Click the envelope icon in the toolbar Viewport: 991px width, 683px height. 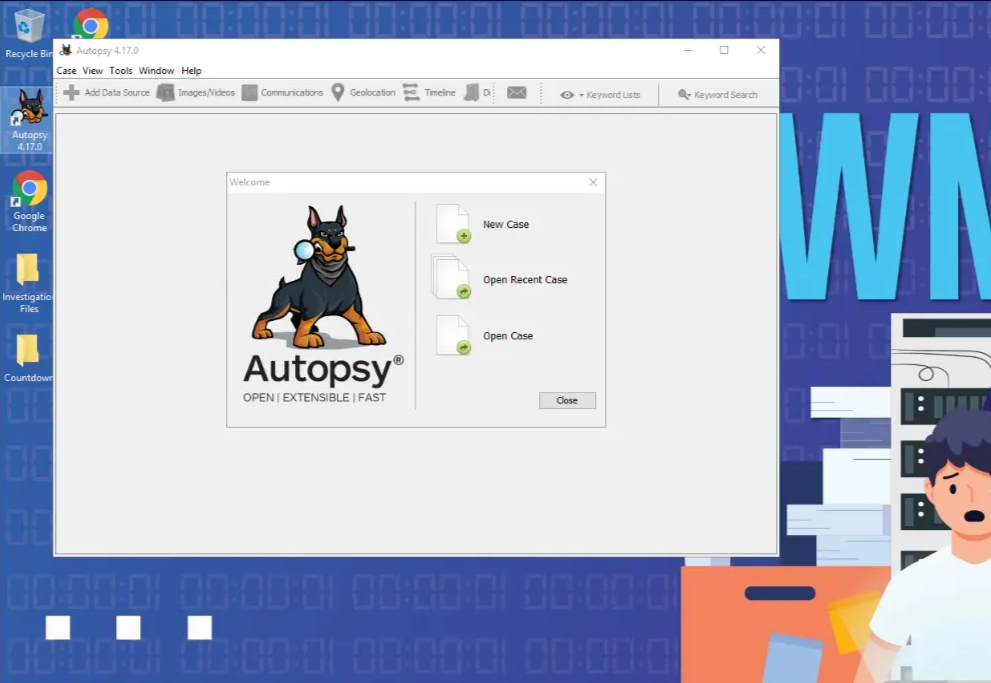tap(516, 93)
